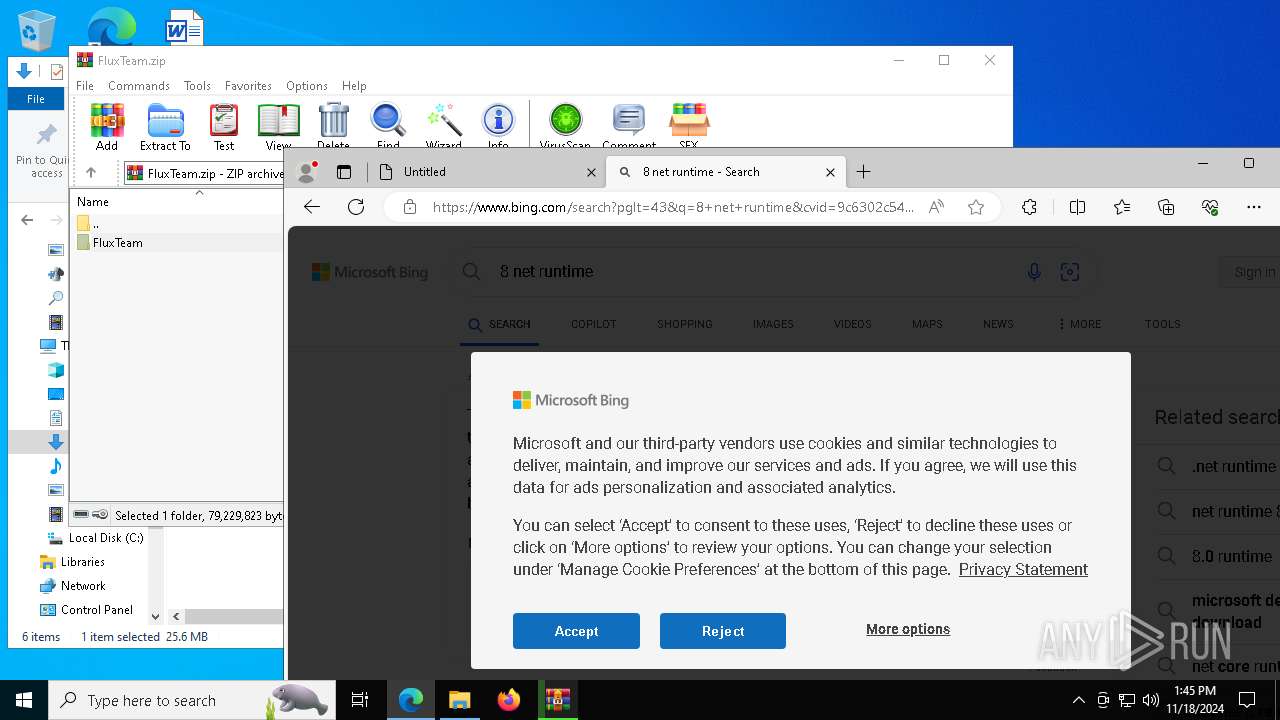1280x720 pixels.
Task: Open File tab in File Explorer window
Action: tap(36, 99)
